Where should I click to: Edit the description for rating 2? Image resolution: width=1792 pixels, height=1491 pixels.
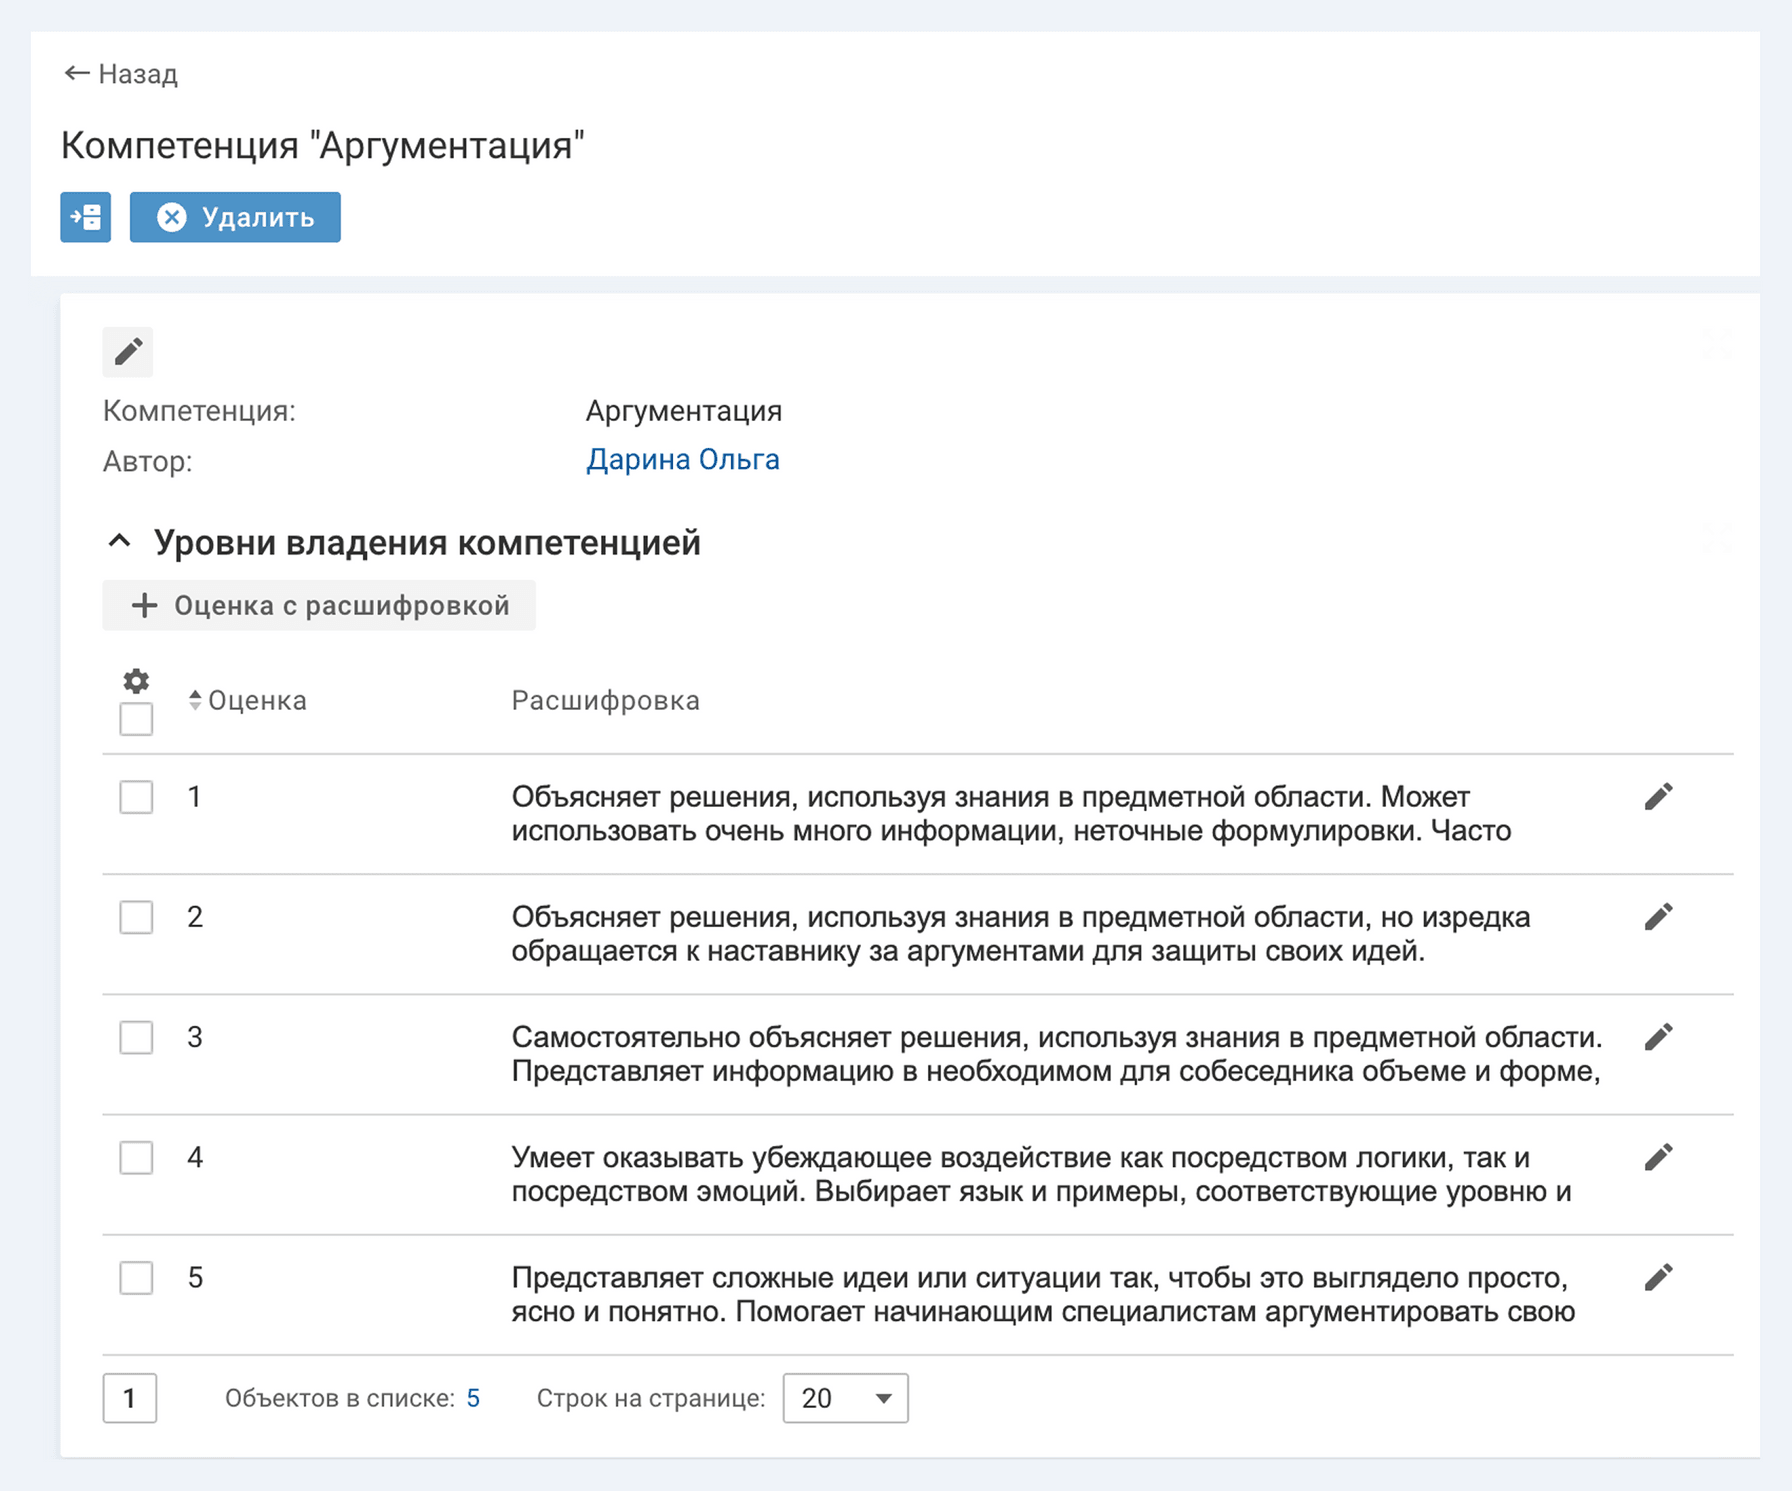[1658, 917]
